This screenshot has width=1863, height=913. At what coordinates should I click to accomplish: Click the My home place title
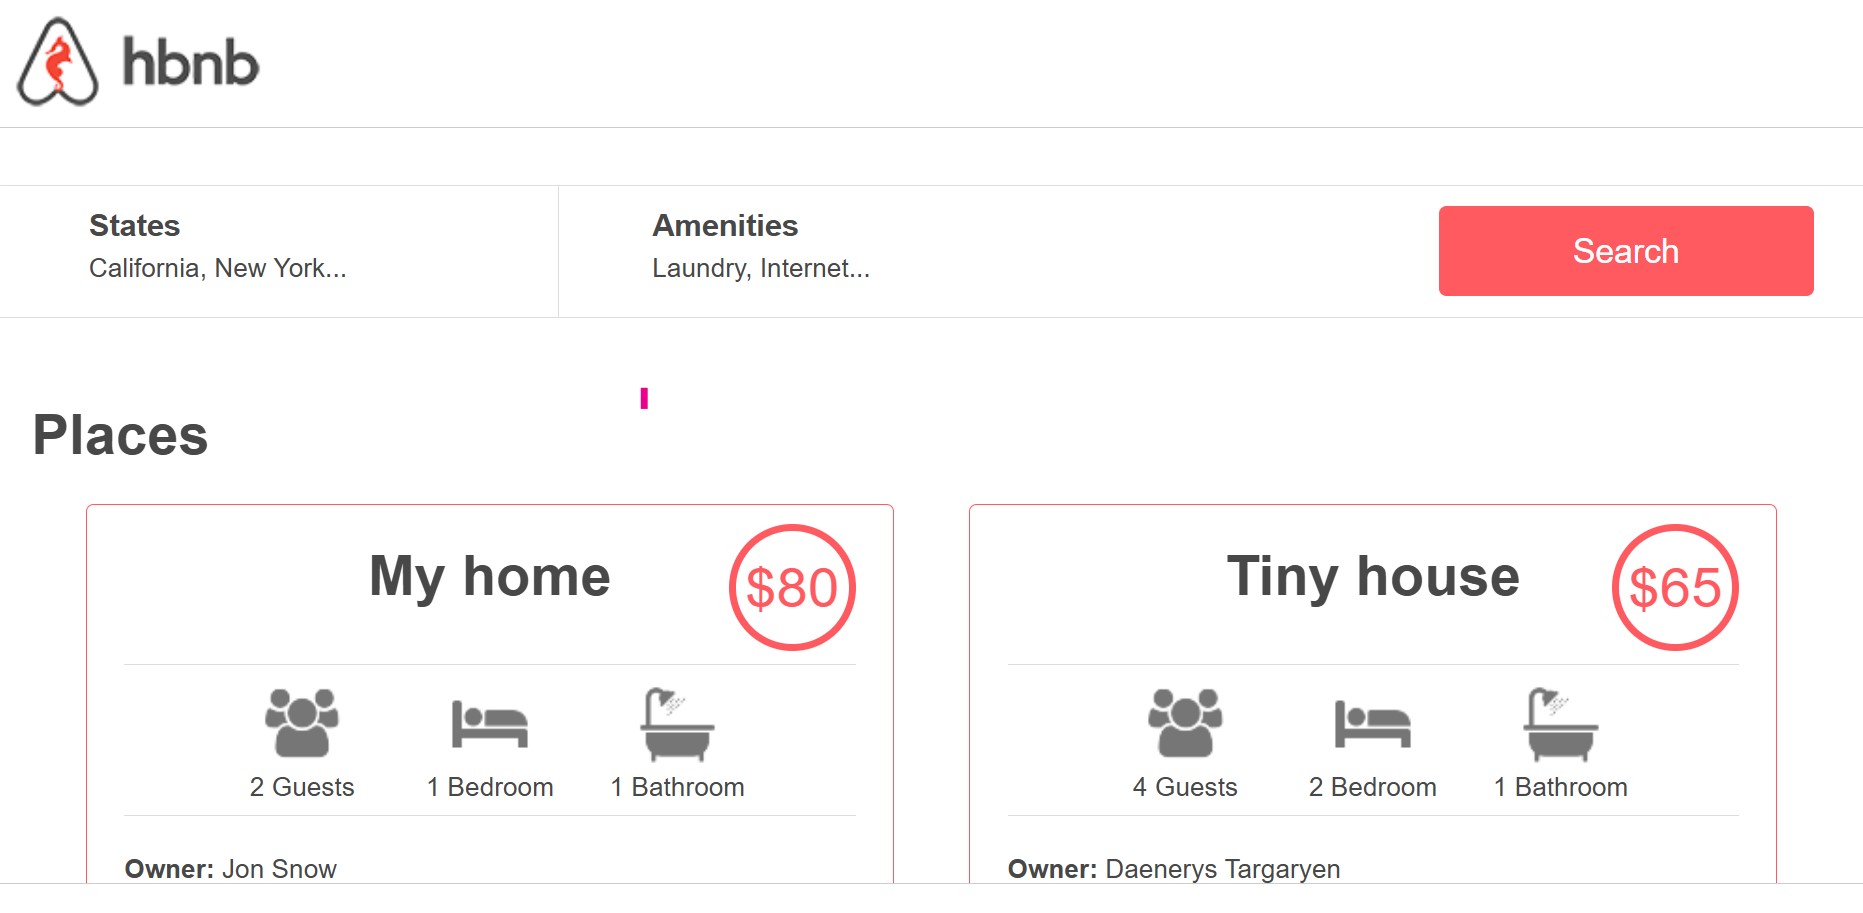(489, 577)
